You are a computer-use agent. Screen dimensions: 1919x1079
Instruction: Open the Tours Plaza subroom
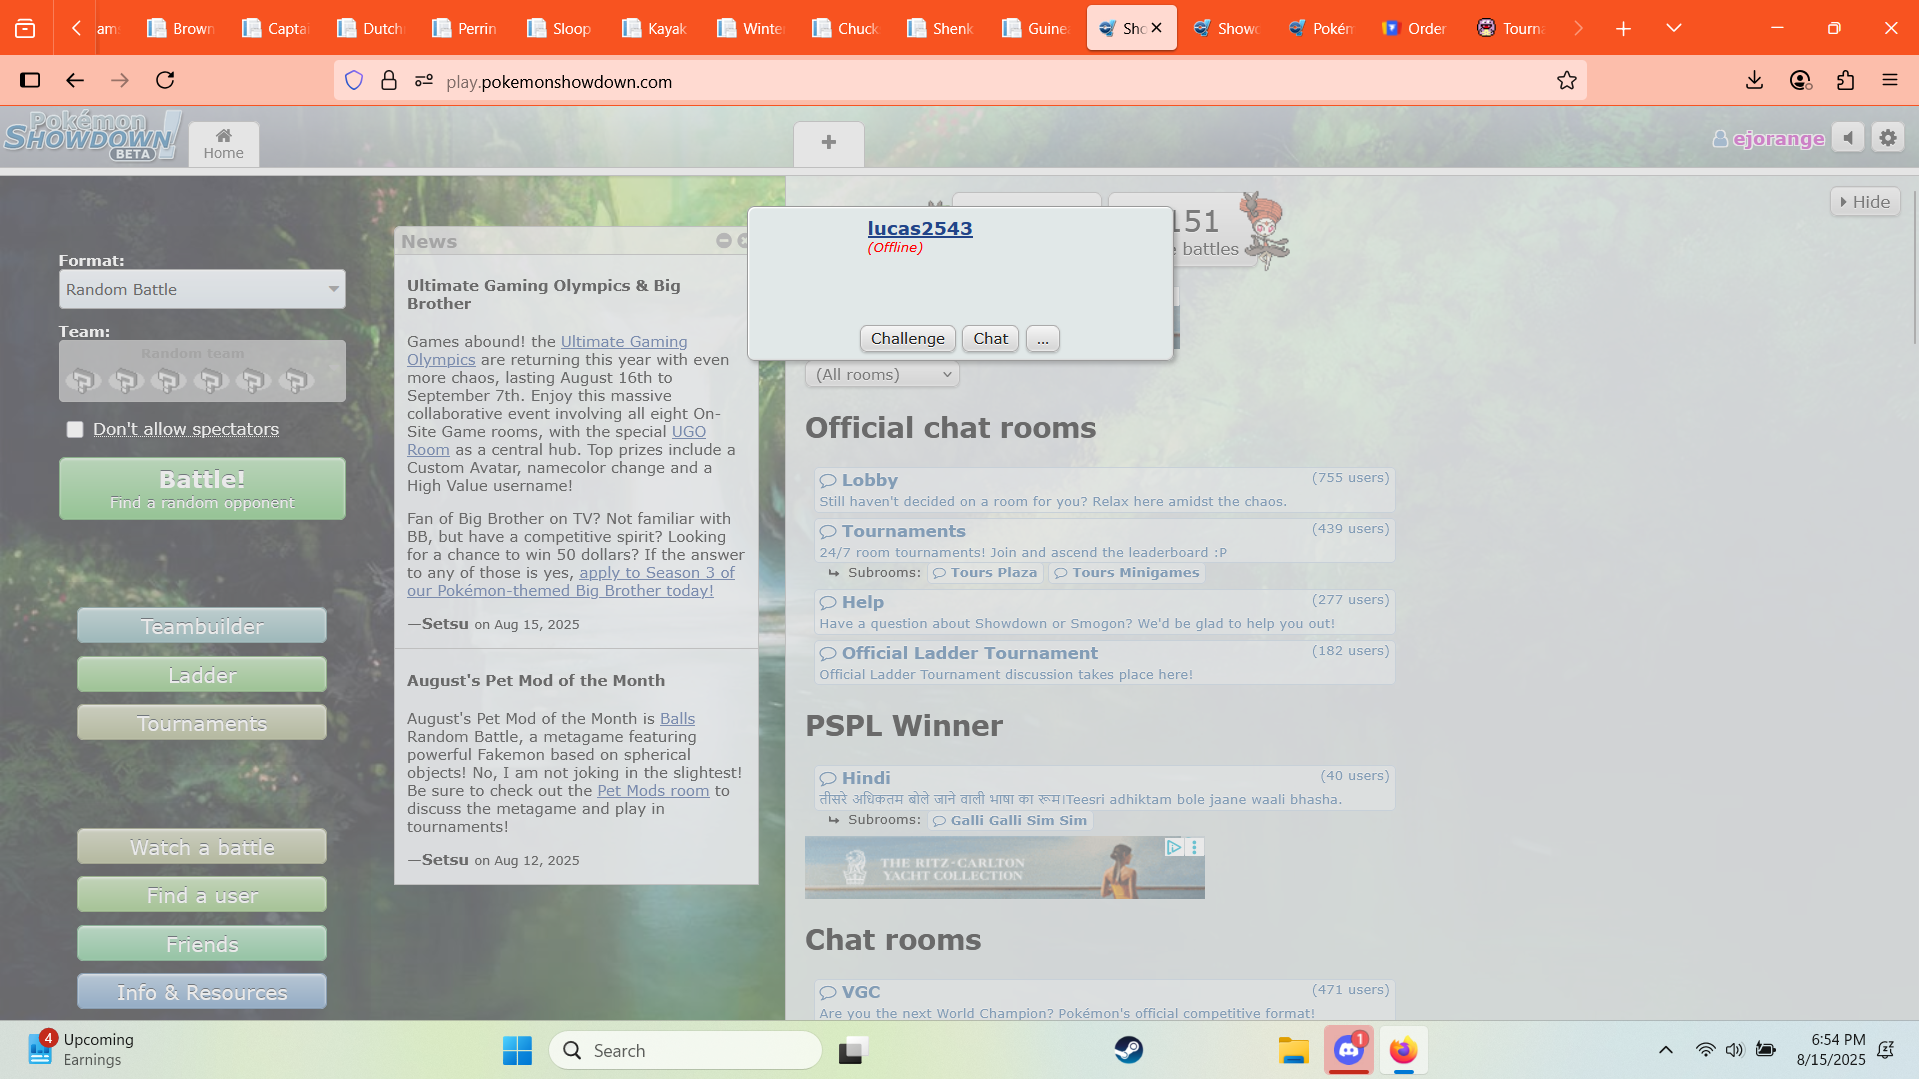[985, 573]
